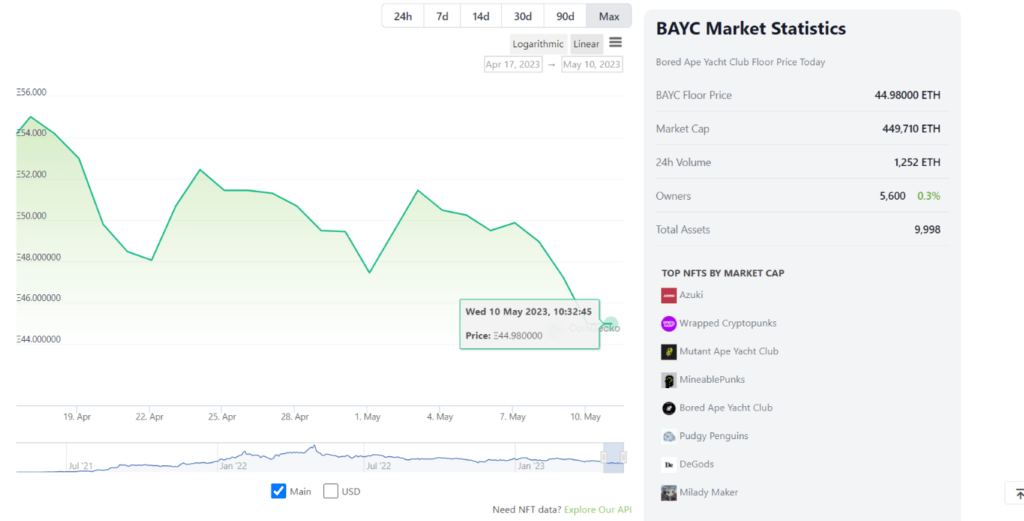Open the Mutant Ape Yacht Club link
This screenshot has width=1024, height=521.
[729, 351]
